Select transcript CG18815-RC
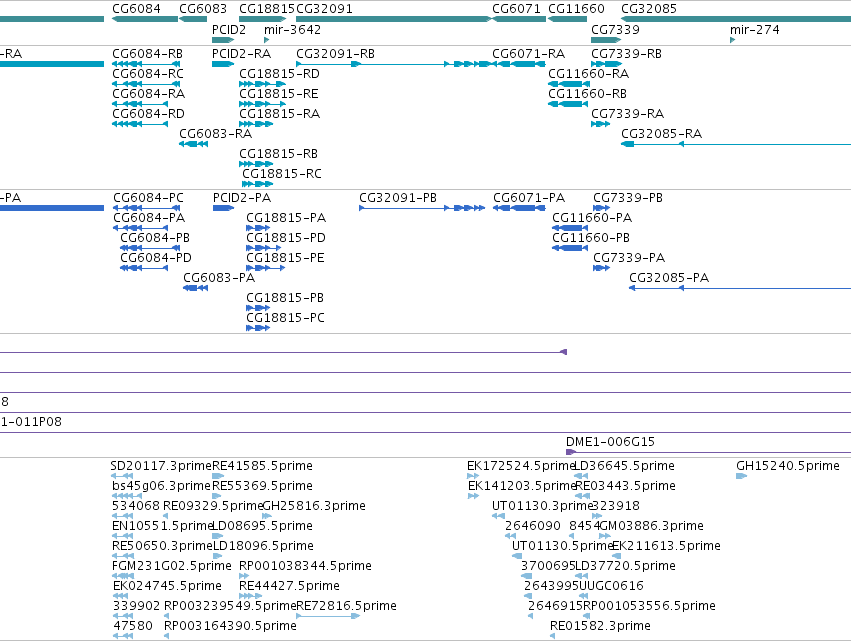Image resolution: width=851 pixels, height=641 pixels. coord(282,174)
